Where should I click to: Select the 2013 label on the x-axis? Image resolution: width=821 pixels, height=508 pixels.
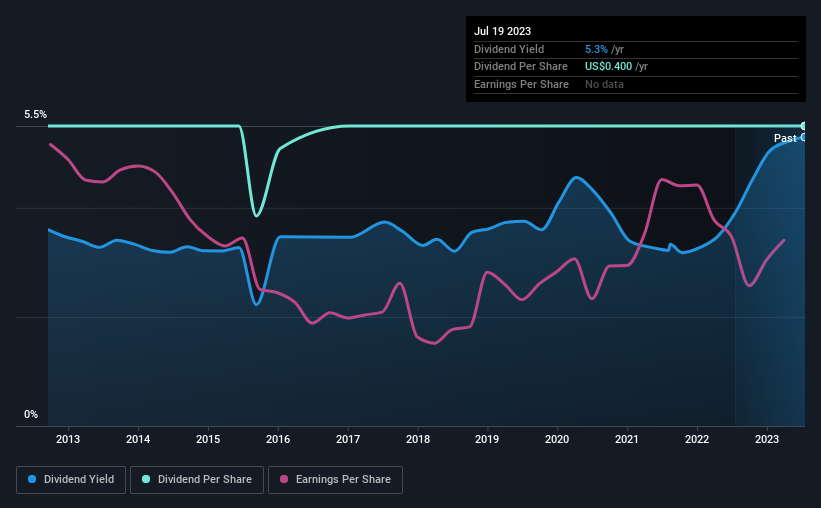tap(68, 439)
